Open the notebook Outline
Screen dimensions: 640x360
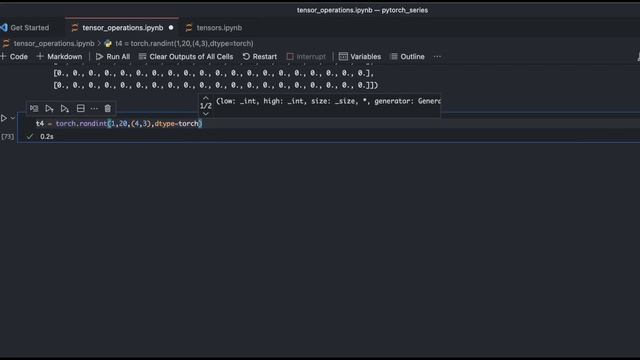tap(407, 57)
